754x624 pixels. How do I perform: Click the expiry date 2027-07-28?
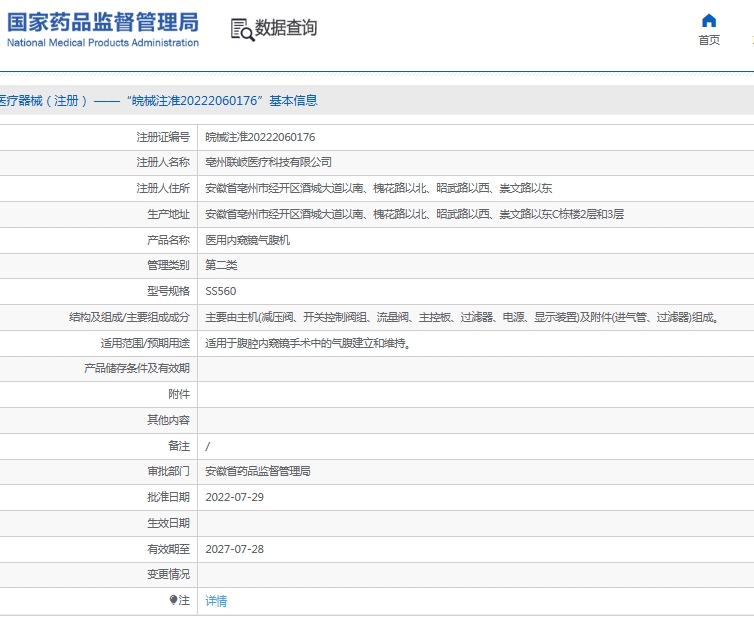(234, 549)
